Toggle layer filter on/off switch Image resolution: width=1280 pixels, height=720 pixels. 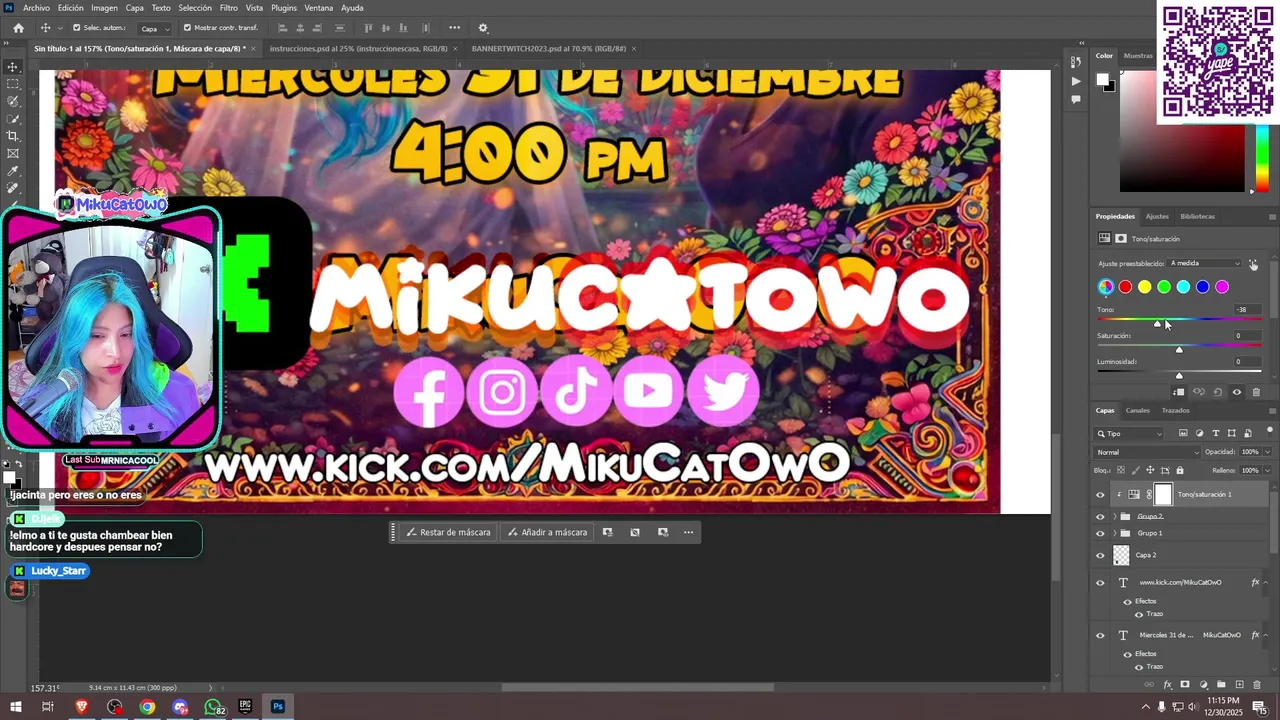pos(1271,431)
